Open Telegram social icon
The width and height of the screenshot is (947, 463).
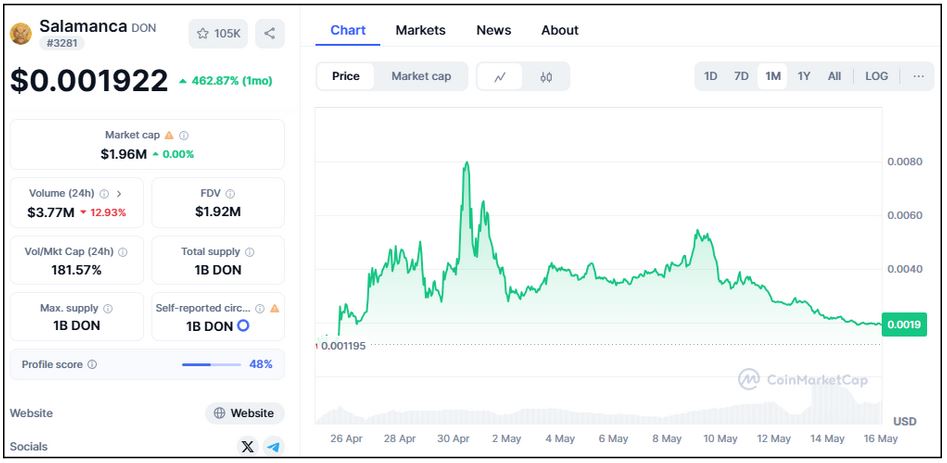tap(274, 447)
